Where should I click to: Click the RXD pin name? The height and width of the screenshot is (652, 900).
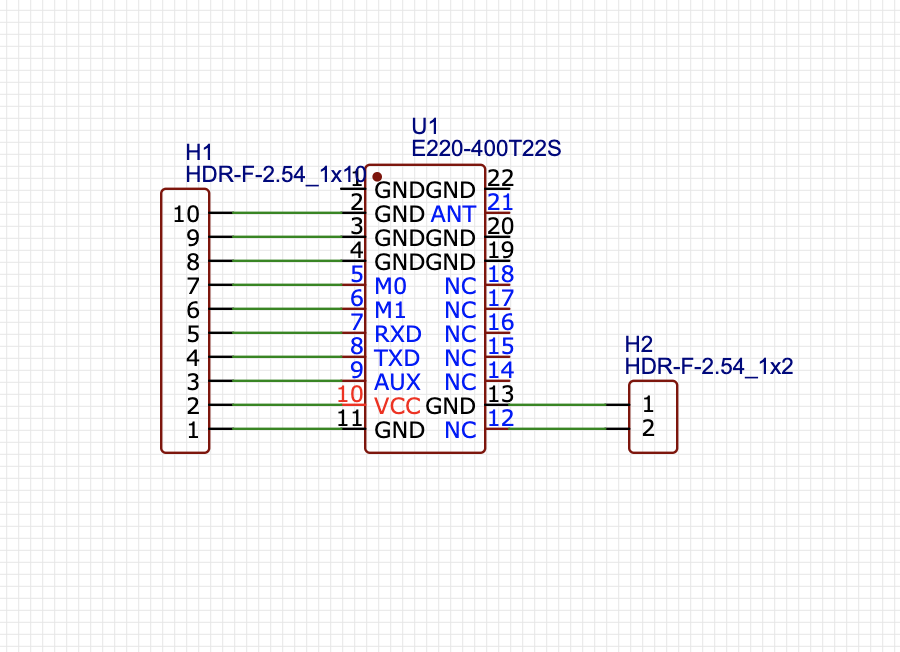pos(398,334)
